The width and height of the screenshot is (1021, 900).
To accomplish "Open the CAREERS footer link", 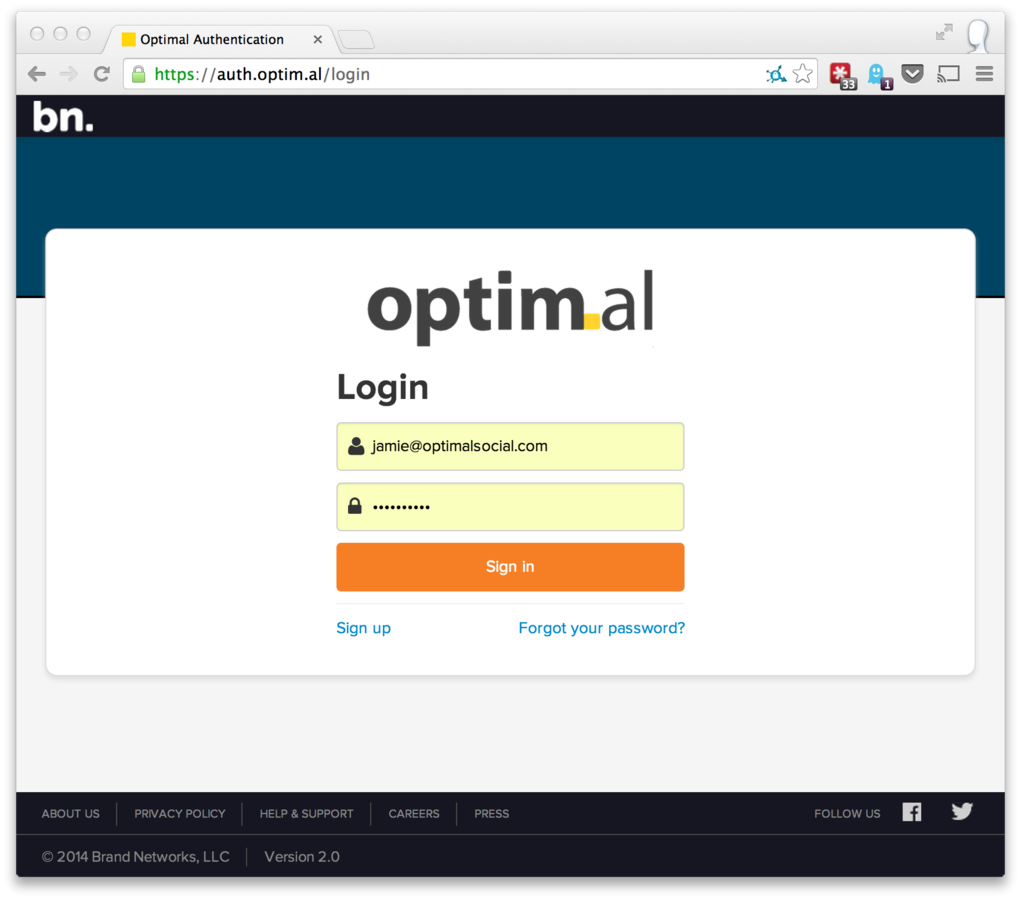I will [x=414, y=814].
